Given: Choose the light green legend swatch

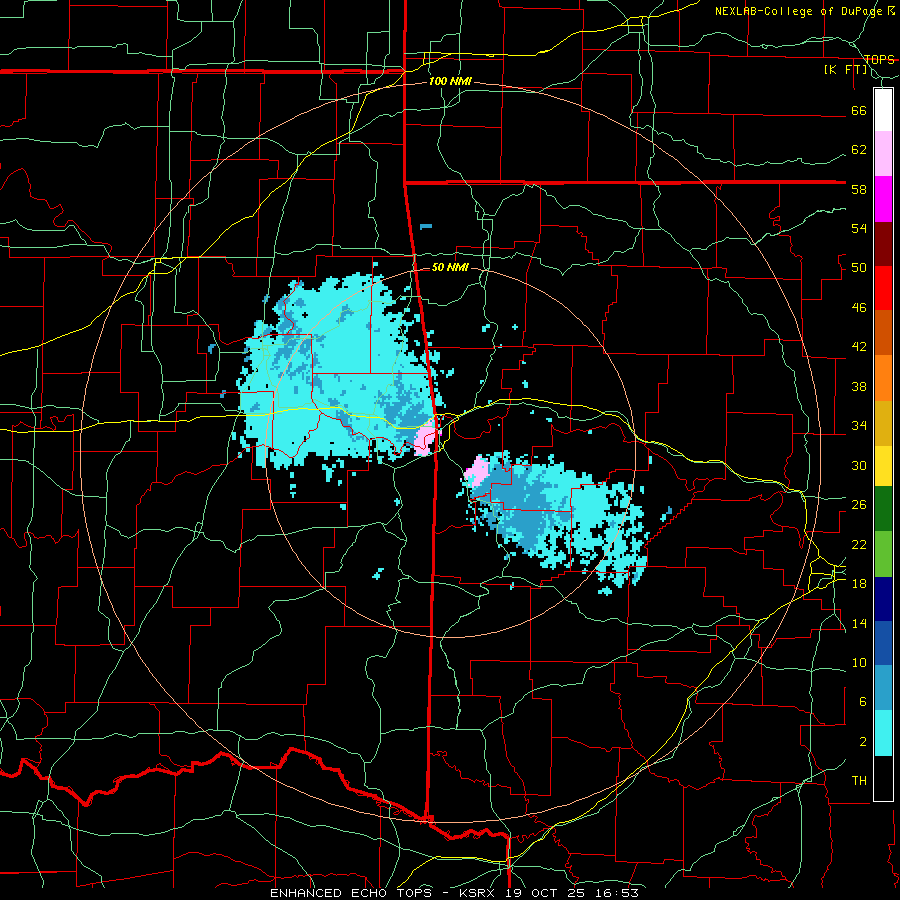Looking at the screenshot, I should pyautogui.click(x=883, y=554).
